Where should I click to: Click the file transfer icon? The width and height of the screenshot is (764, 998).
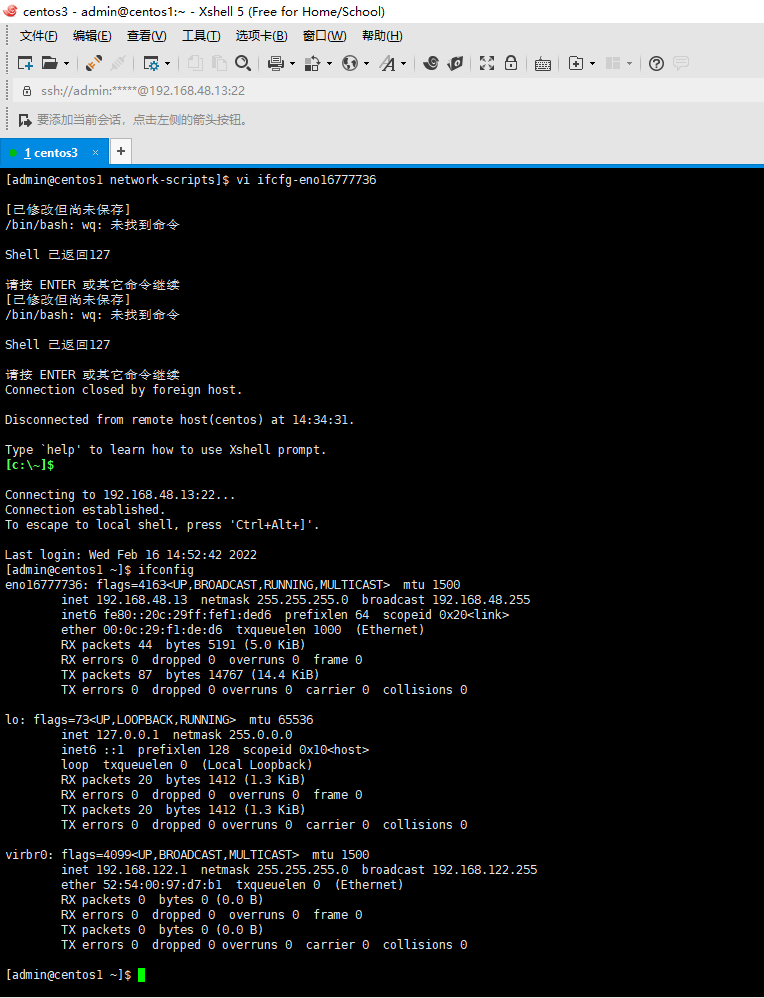tap(313, 63)
